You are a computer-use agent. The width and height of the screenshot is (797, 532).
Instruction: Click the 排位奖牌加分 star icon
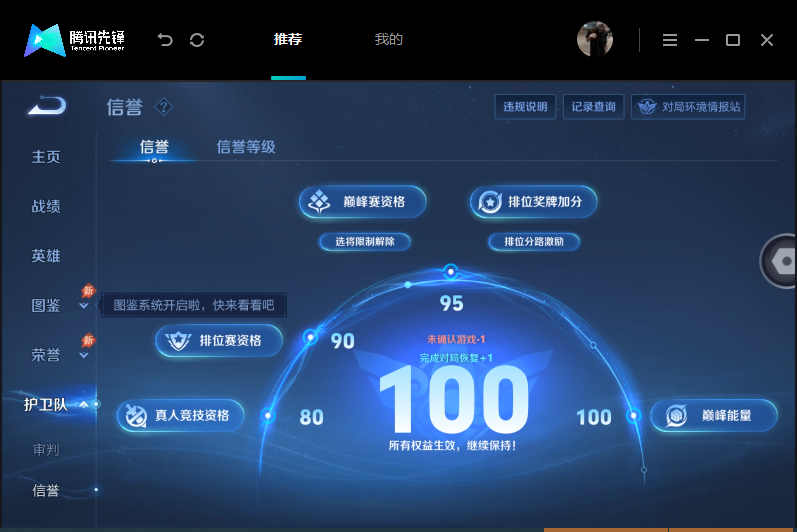point(490,202)
